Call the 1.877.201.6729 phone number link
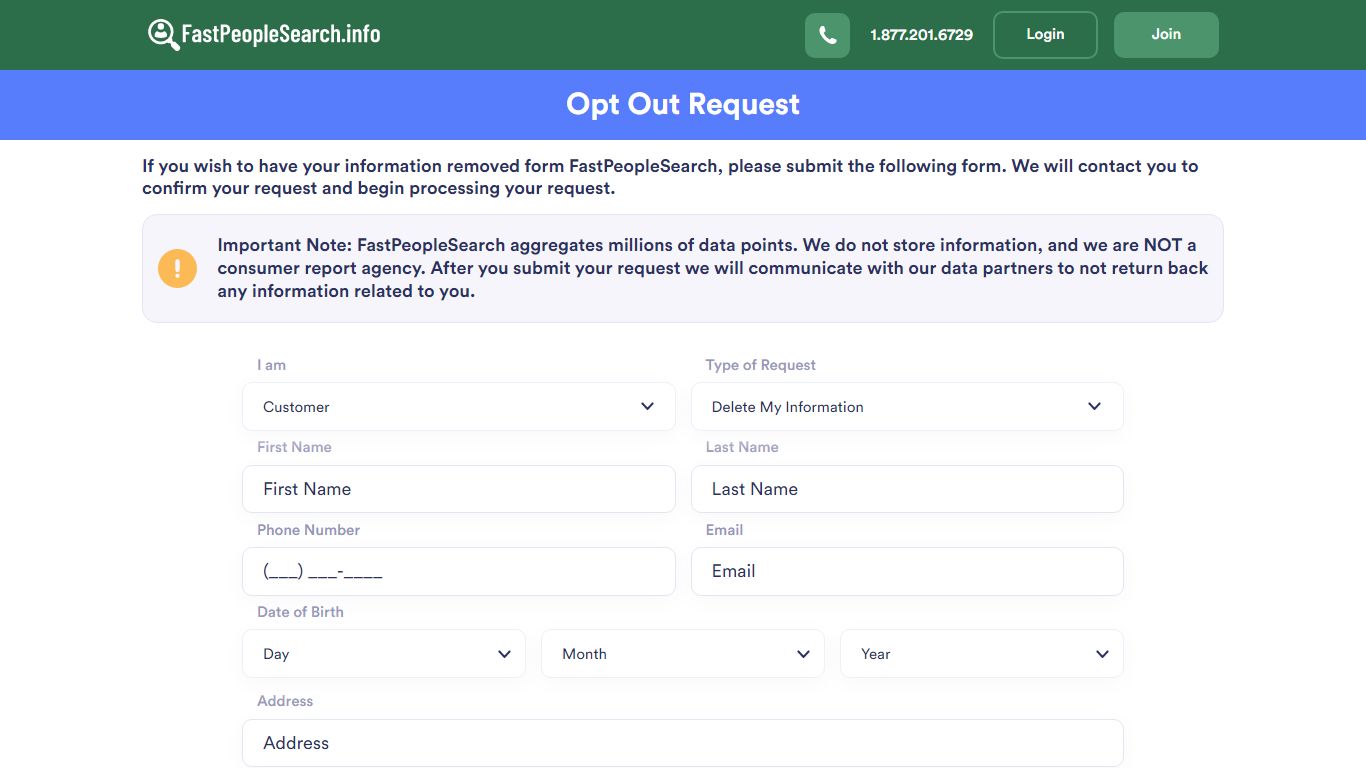 pos(921,35)
